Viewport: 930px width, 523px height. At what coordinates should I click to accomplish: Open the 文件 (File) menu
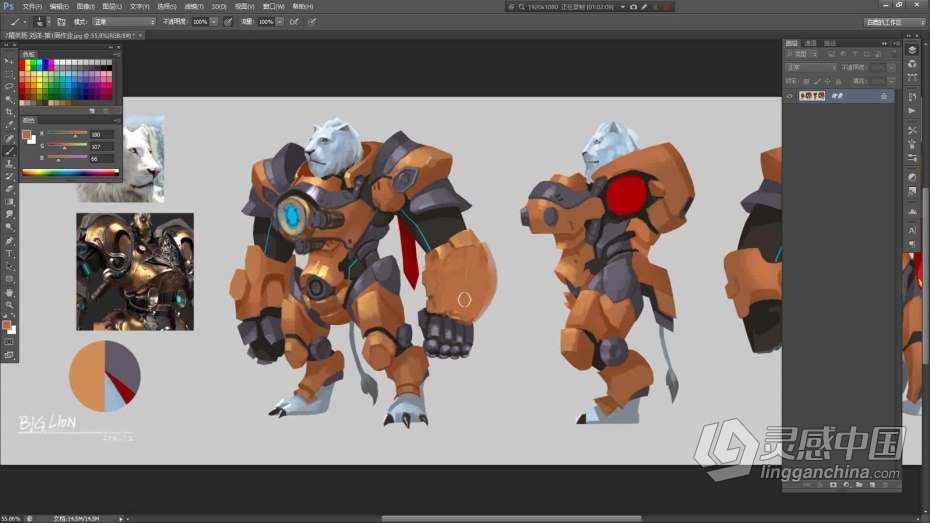[x=32, y=7]
